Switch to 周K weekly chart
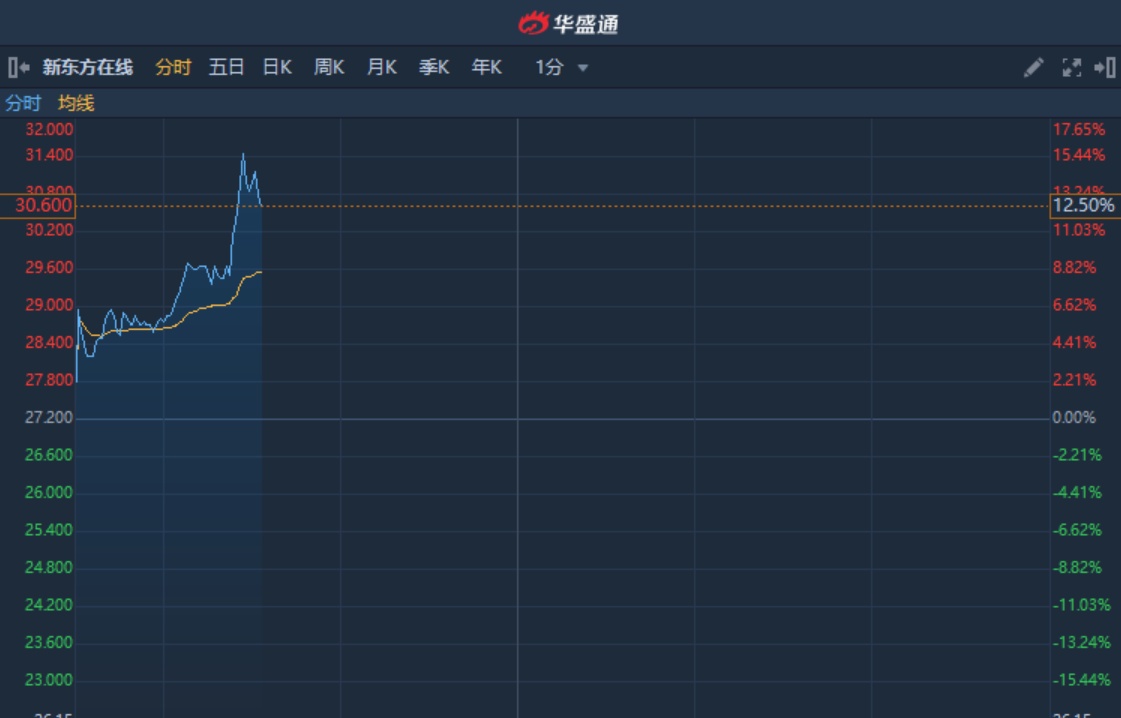 pyautogui.click(x=329, y=68)
